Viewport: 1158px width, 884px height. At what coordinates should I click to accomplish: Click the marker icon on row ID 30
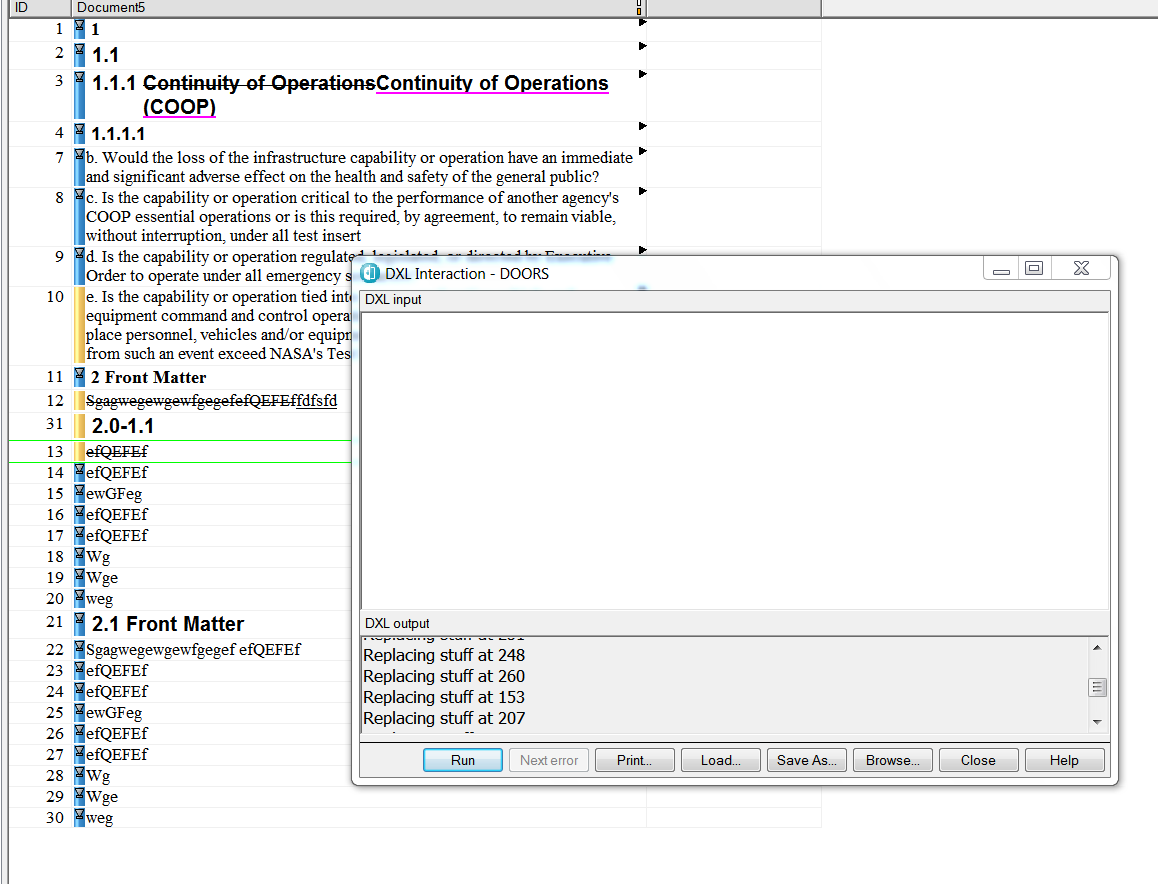80,817
